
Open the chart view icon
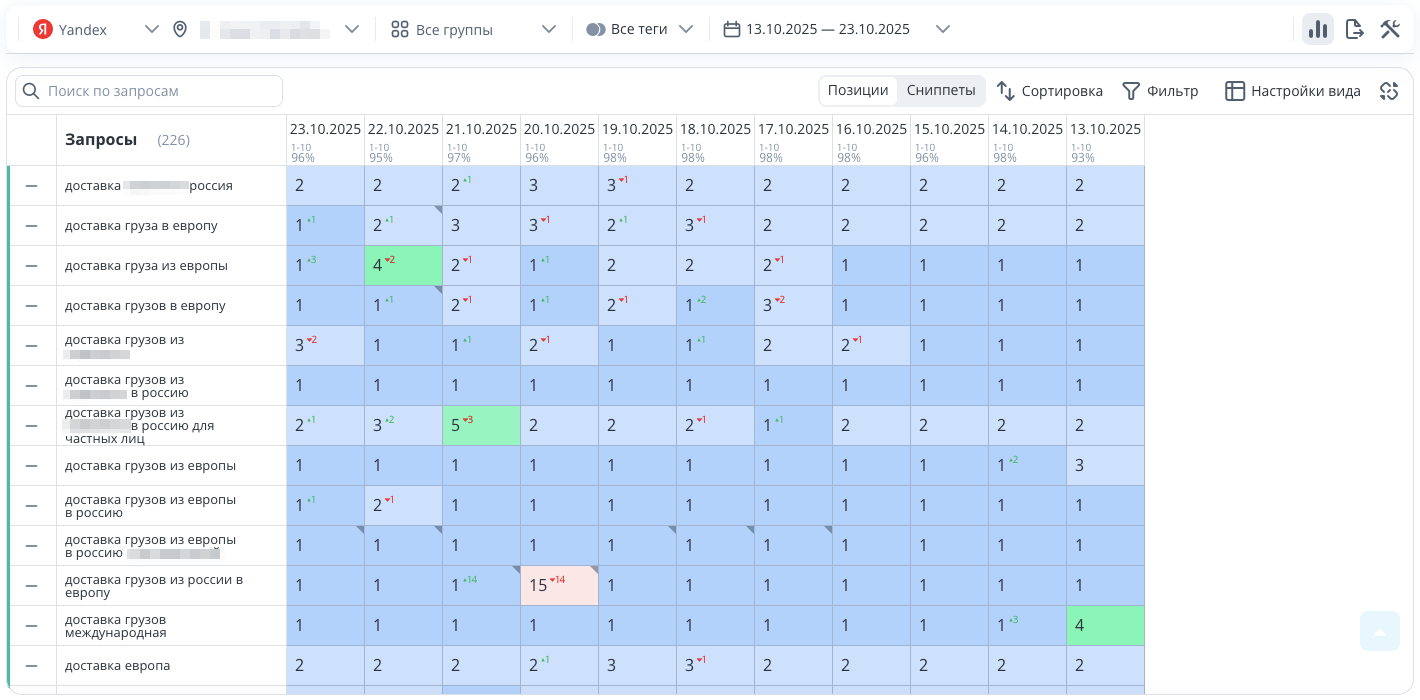click(1317, 29)
